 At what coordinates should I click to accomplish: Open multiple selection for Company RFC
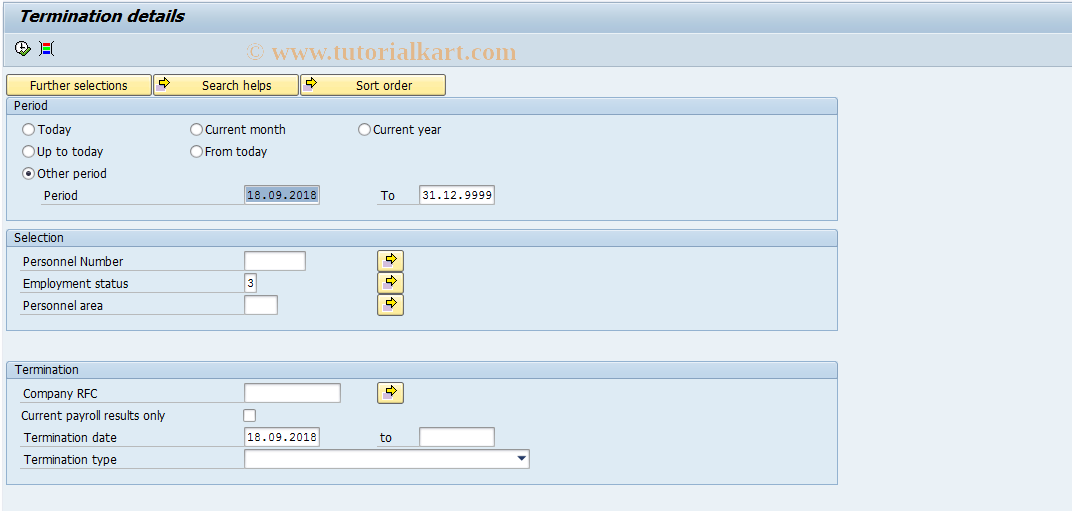(390, 393)
